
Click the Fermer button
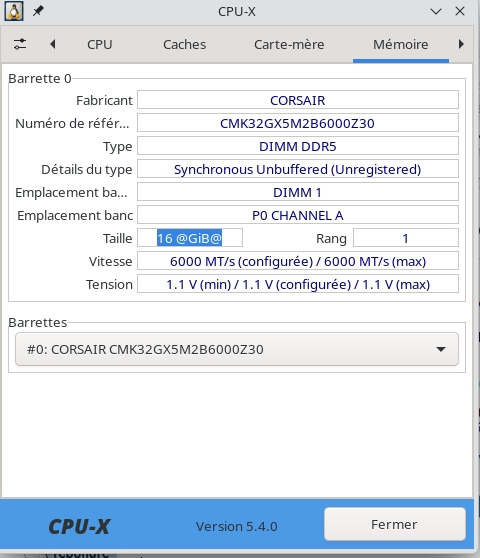point(395,524)
